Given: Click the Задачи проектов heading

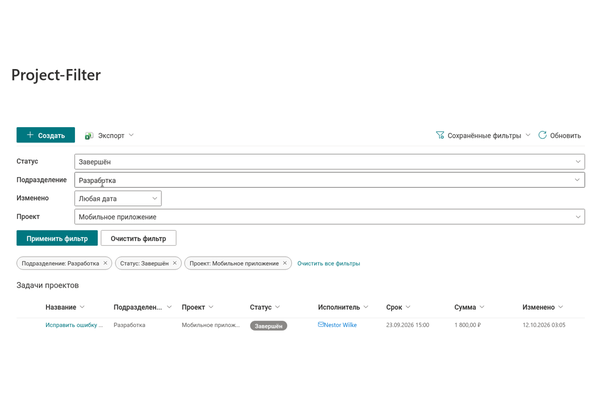Looking at the screenshot, I should [47, 285].
